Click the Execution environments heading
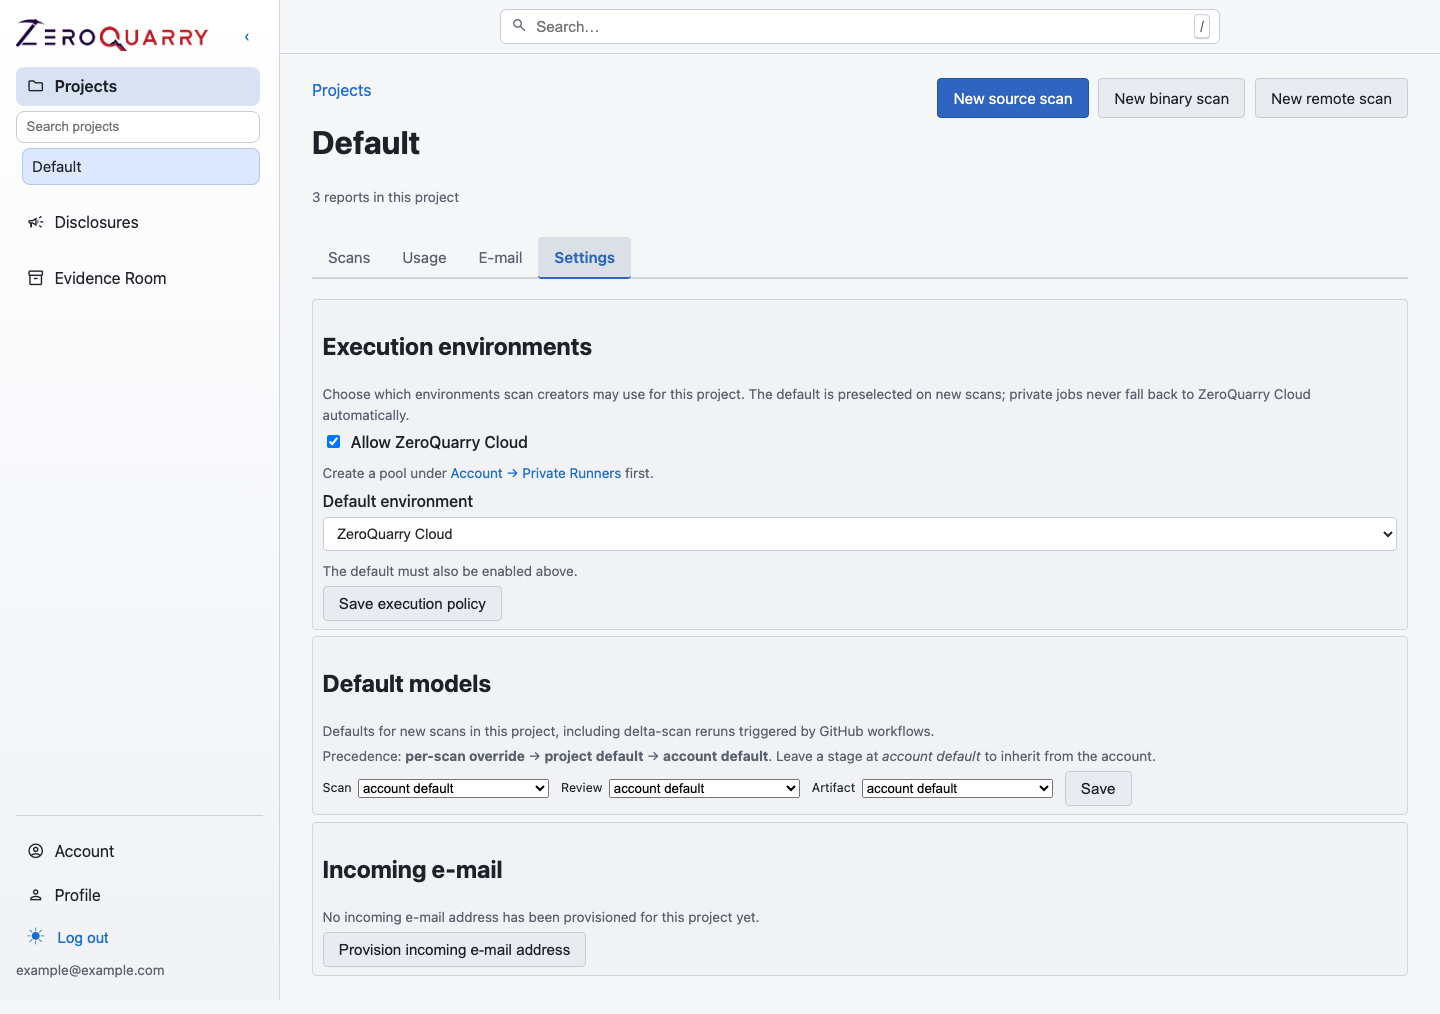Screen dimensions: 1440x1014 pos(457,347)
